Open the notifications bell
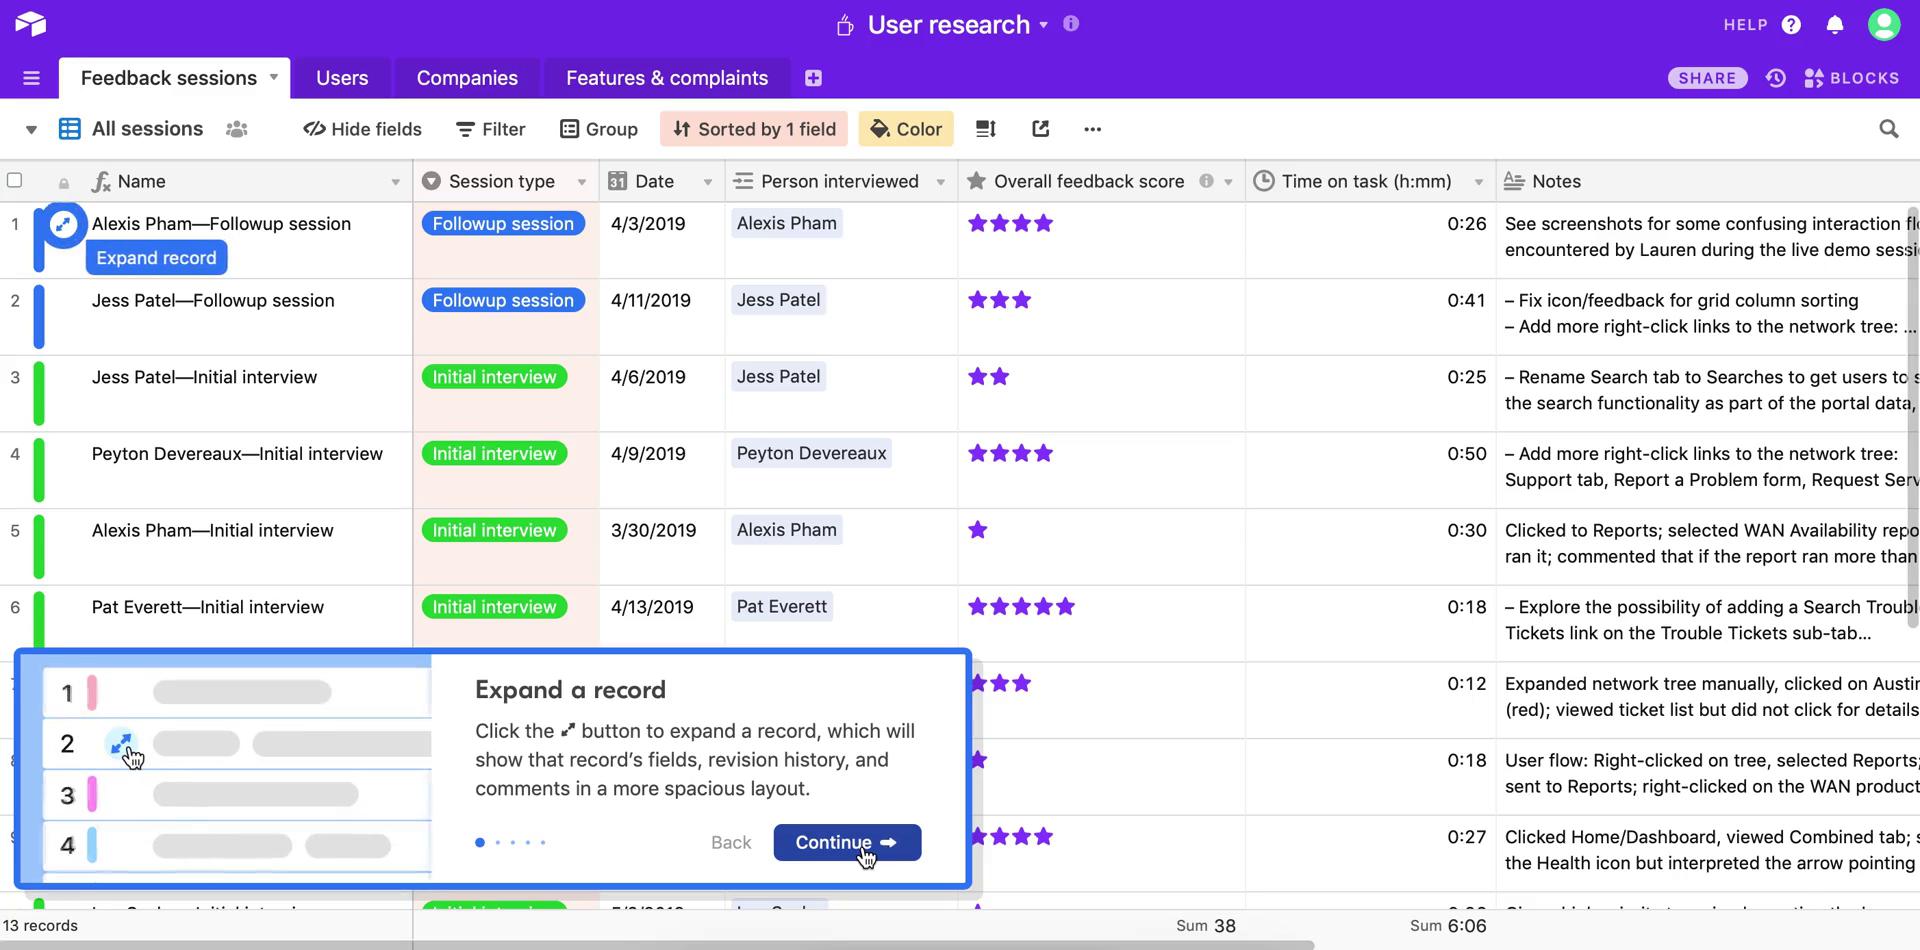 1835,24
